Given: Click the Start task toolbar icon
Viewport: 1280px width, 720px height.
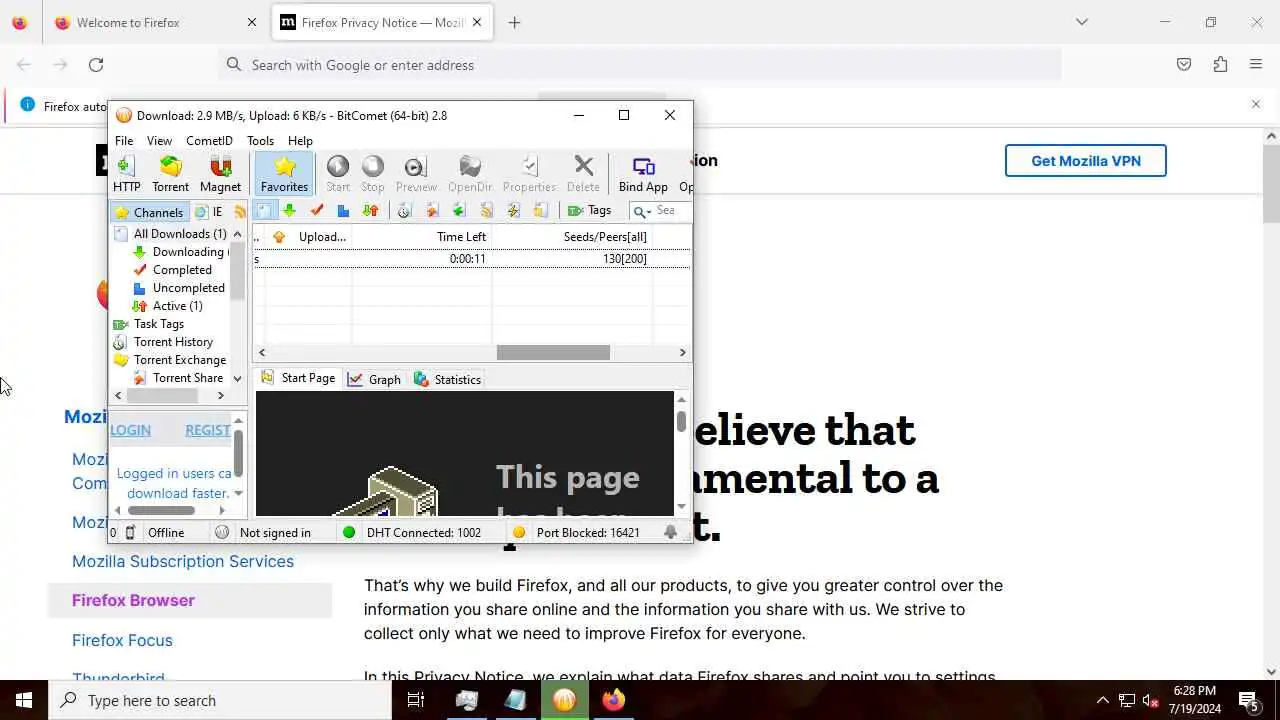Looking at the screenshot, I should (338, 174).
